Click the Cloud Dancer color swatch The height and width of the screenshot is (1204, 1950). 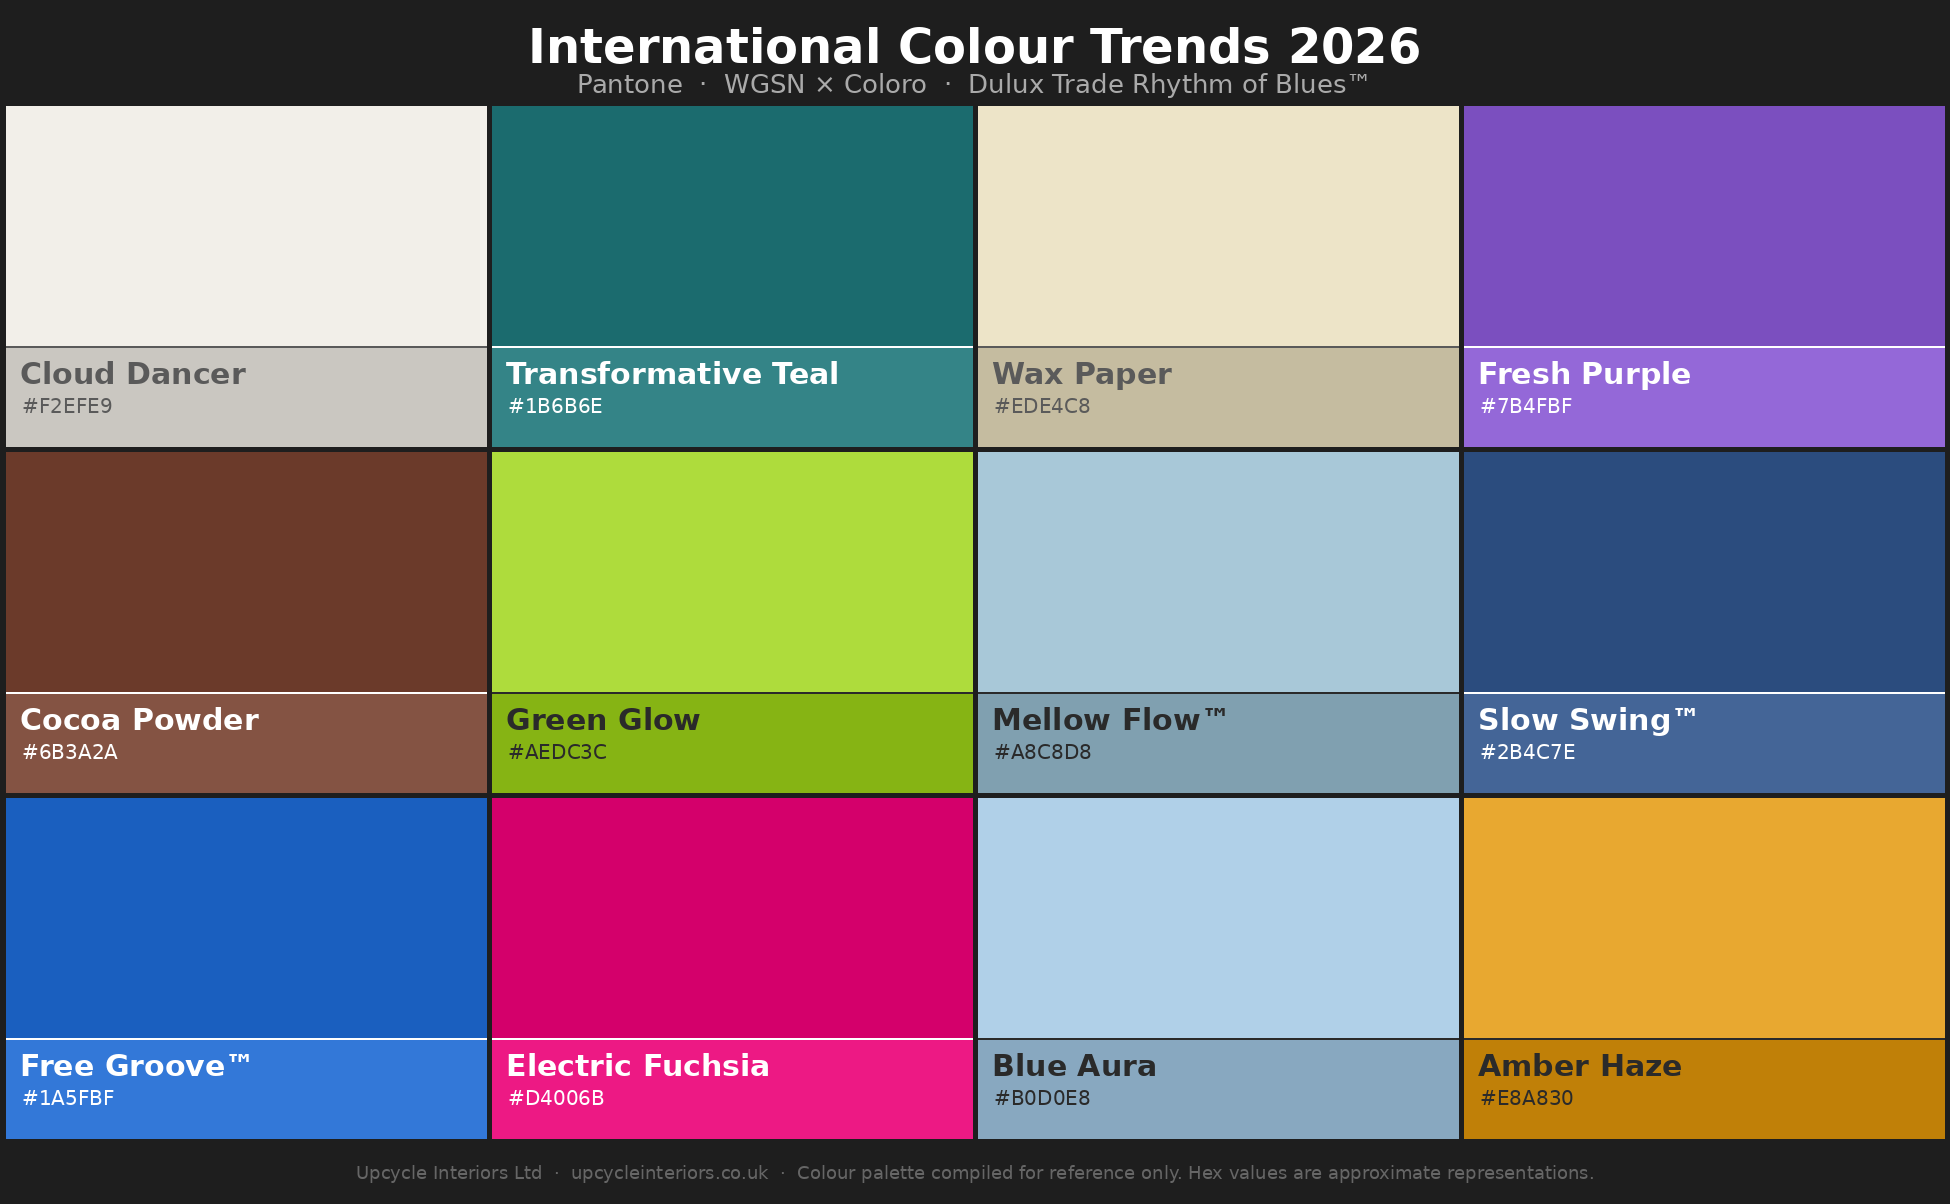tap(246, 226)
